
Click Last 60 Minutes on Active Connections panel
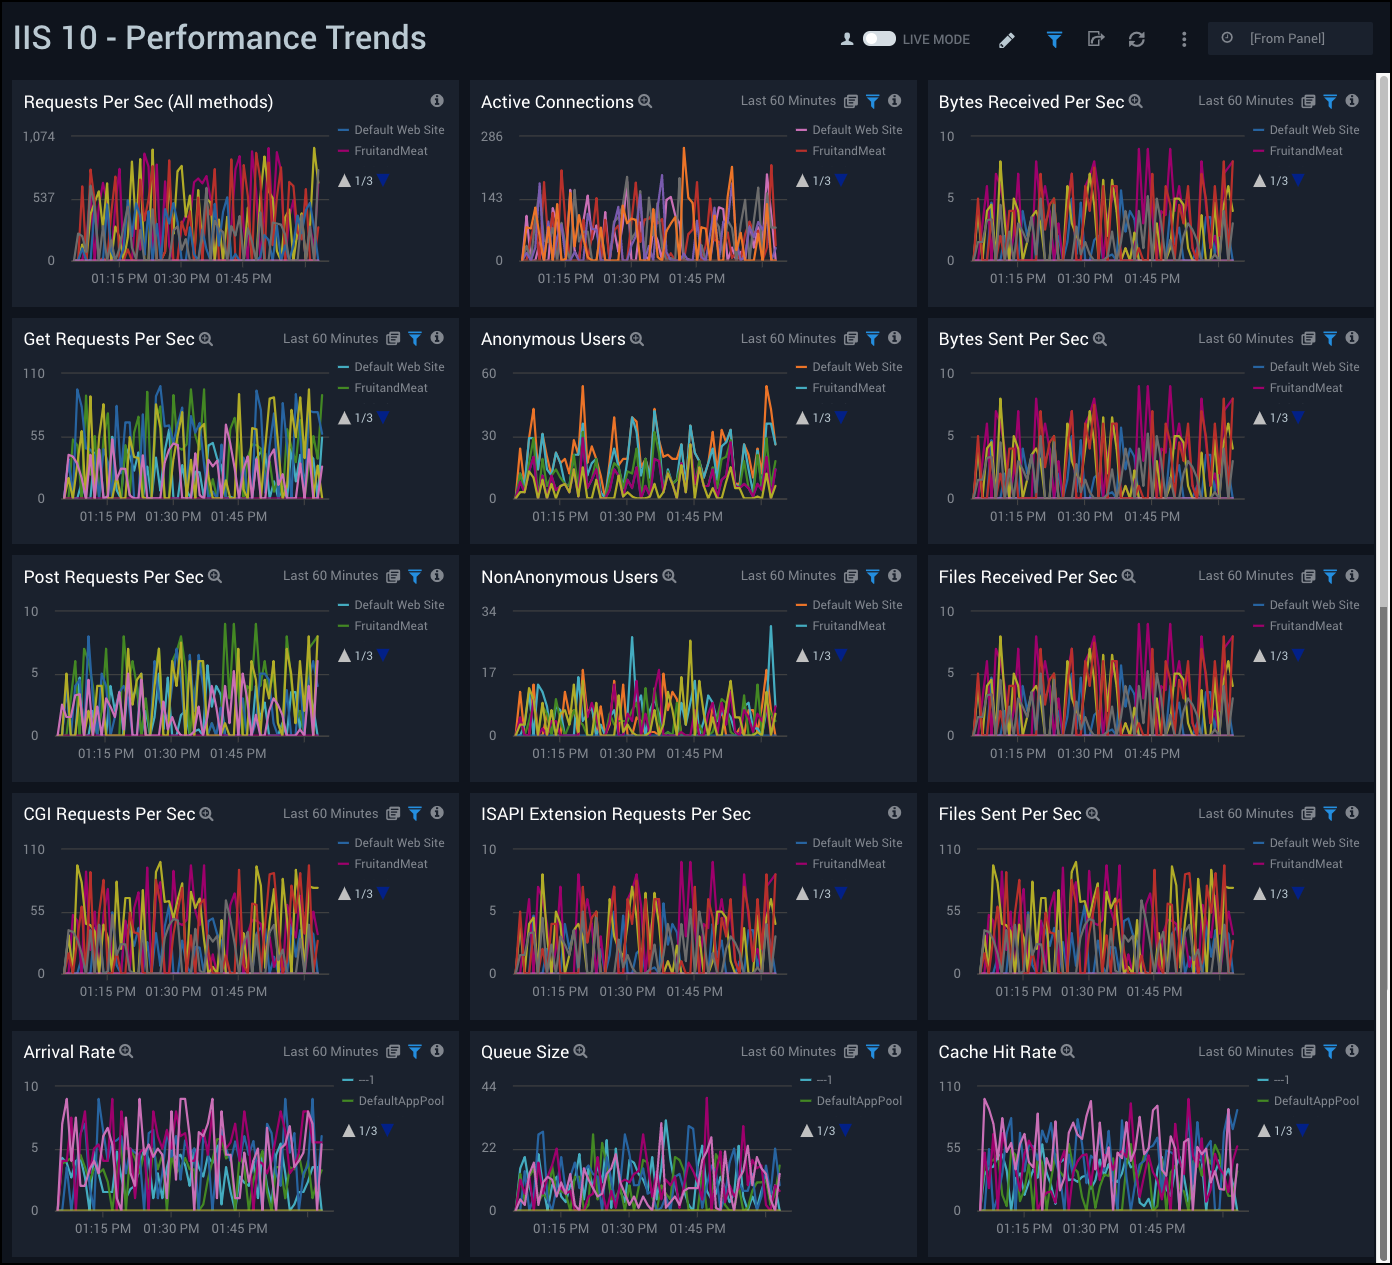(788, 101)
